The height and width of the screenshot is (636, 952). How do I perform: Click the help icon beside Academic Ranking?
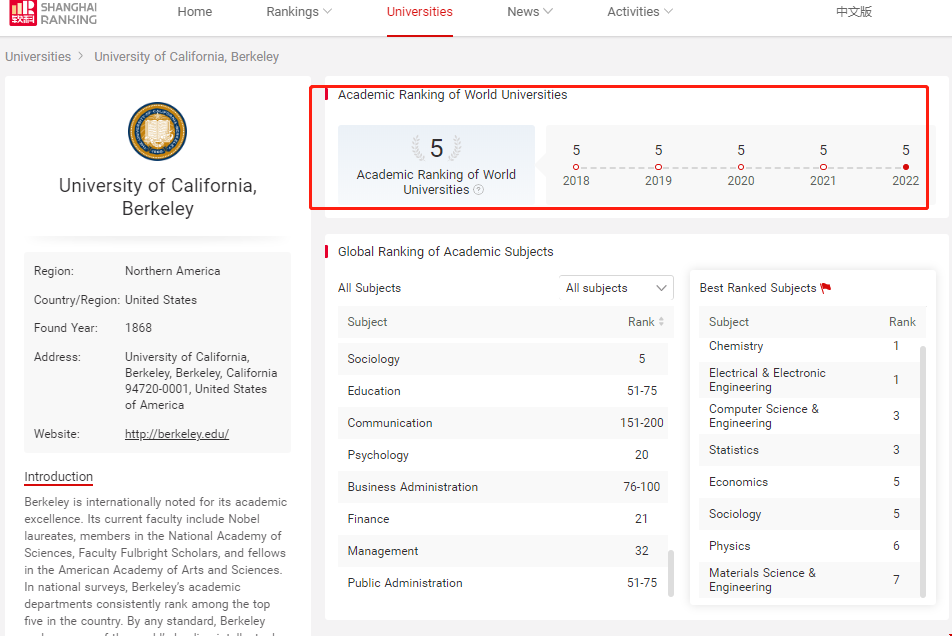pyautogui.click(x=478, y=190)
